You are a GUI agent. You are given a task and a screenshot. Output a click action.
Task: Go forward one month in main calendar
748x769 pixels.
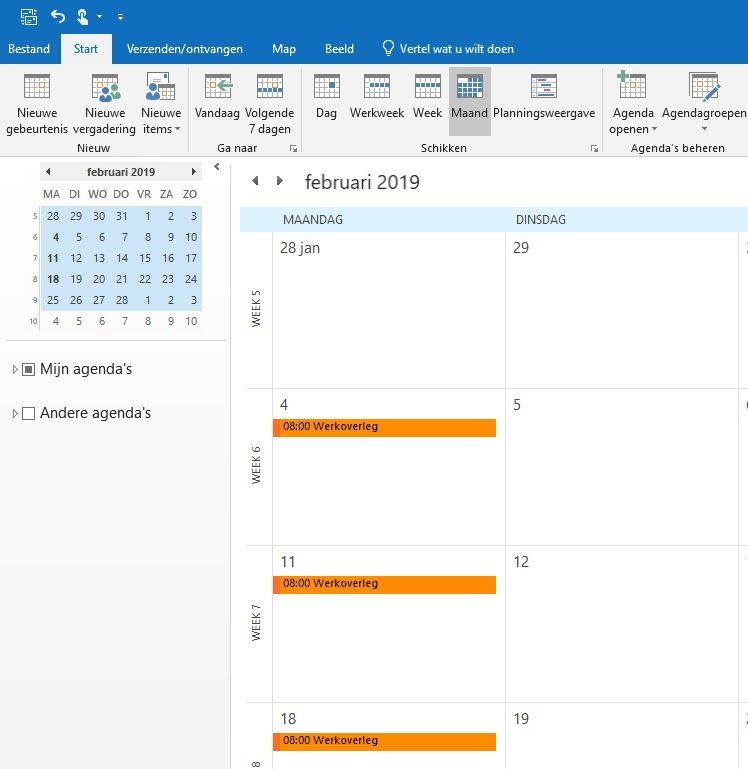point(280,180)
